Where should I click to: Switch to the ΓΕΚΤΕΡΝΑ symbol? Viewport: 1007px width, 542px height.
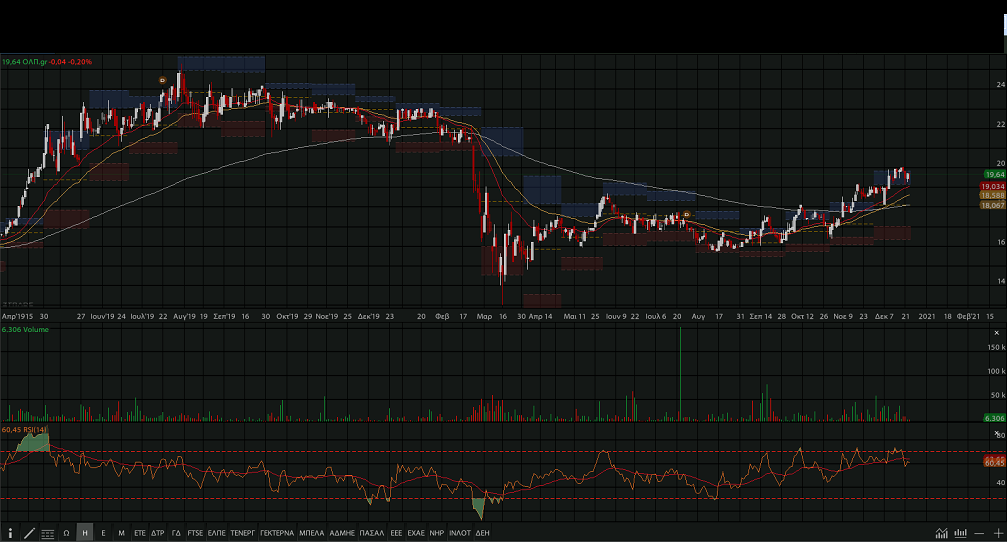(x=277, y=533)
